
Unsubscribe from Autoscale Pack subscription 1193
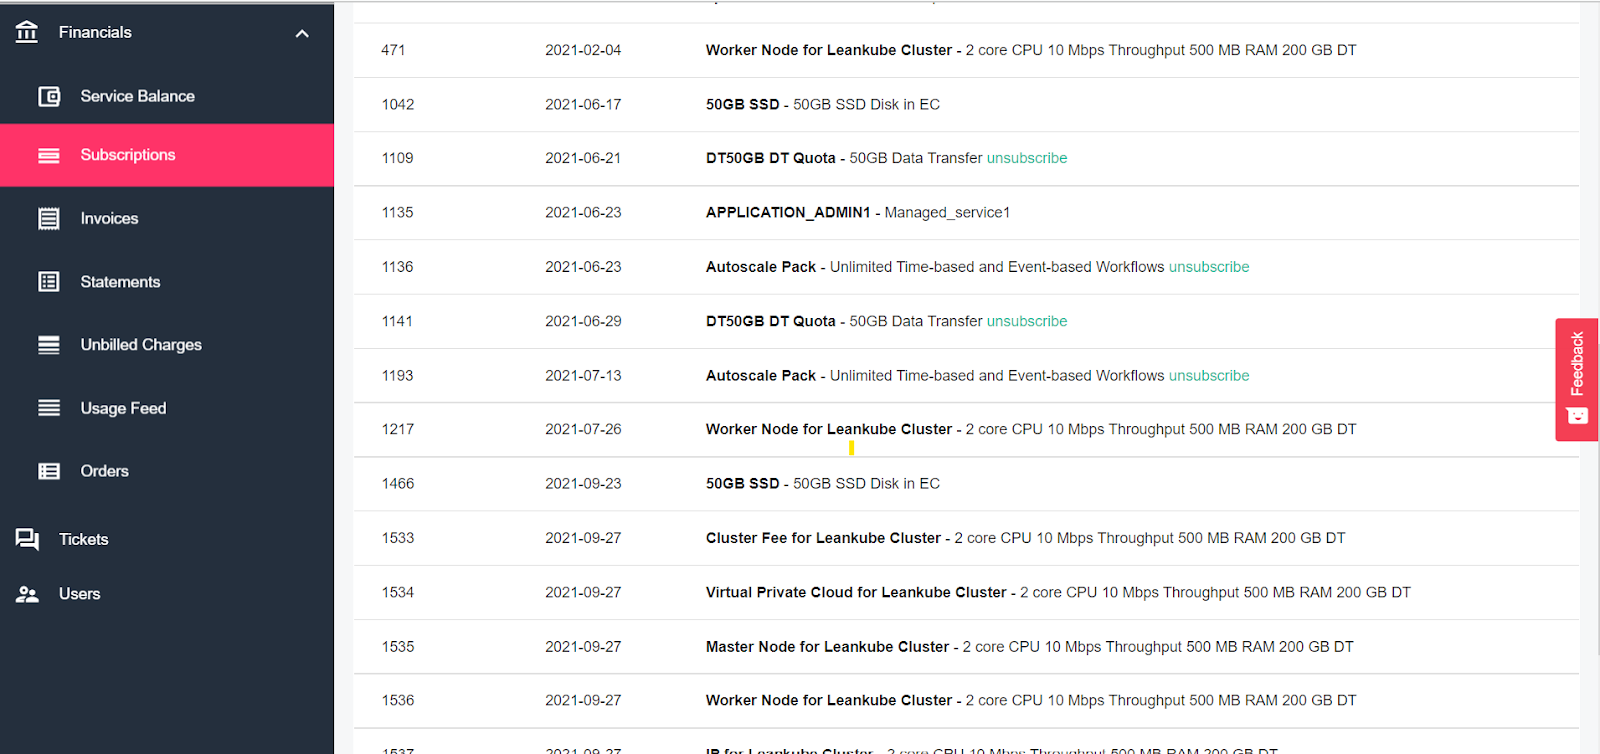click(1209, 376)
